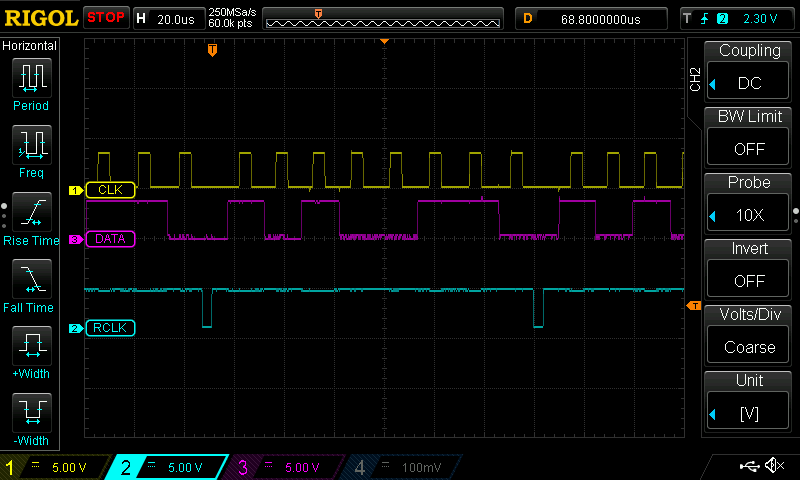This screenshot has width=800, height=480.
Task: Click the muted speaker sound icon
Action: tap(775, 465)
